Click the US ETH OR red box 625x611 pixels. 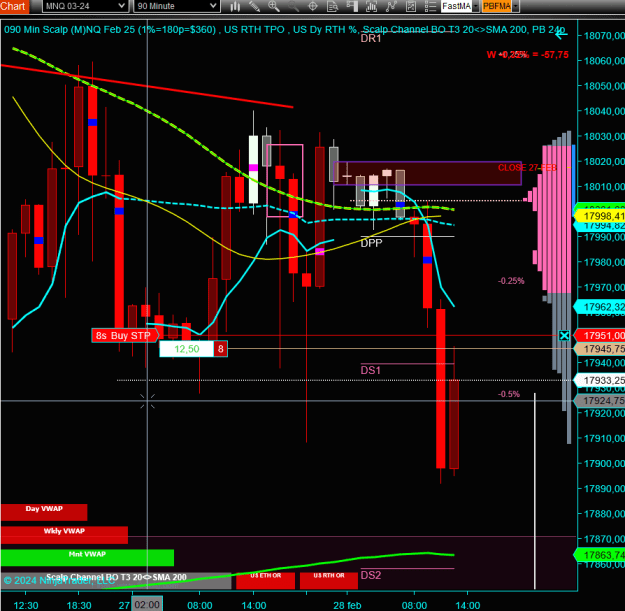265,580
